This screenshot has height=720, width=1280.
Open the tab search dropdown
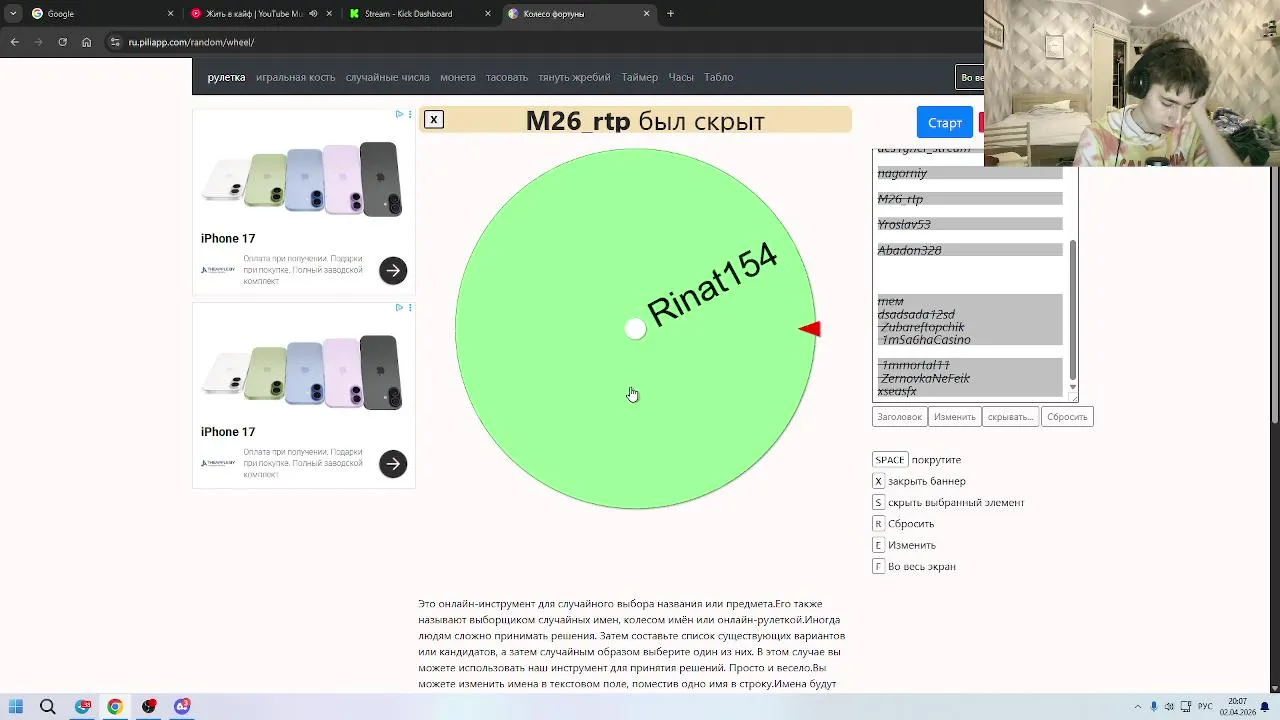coord(12,14)
